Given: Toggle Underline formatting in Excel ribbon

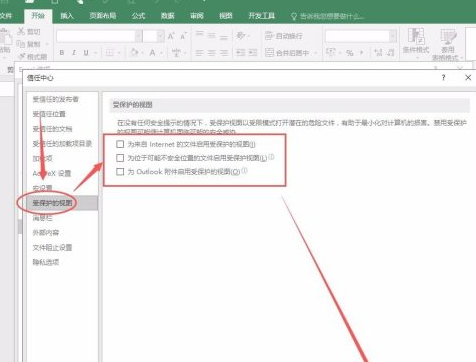Looking at the screenshot, I should tap(86, 53).
